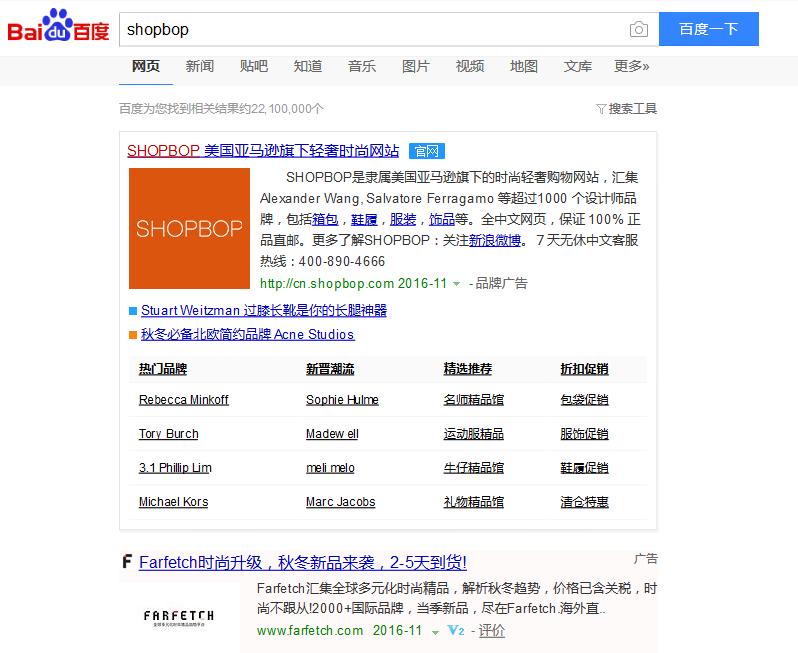Switch to the 贴吧 tab

coord(253,66)
